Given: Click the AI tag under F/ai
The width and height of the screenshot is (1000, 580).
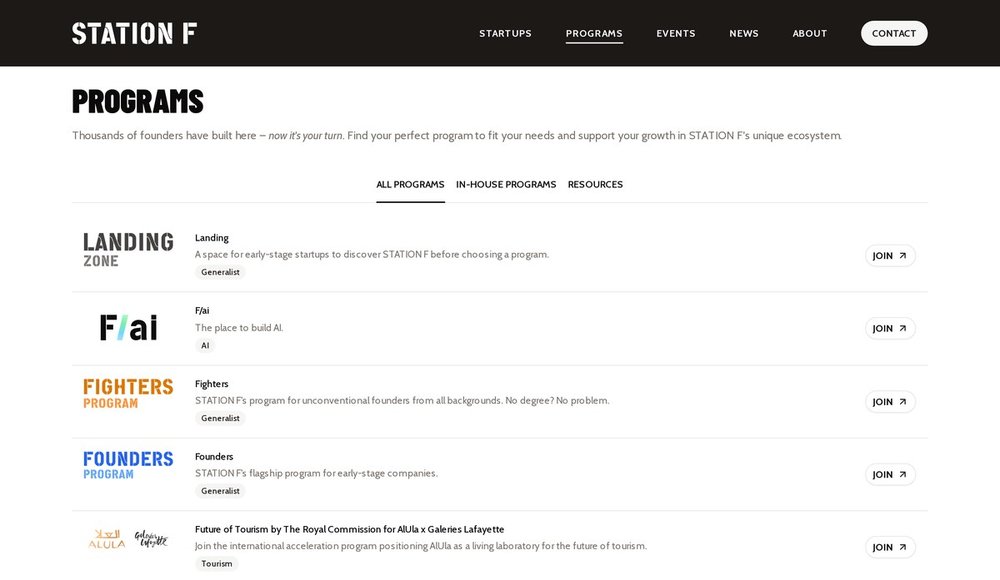Looking at the screenshot, I should click(205, 346).
